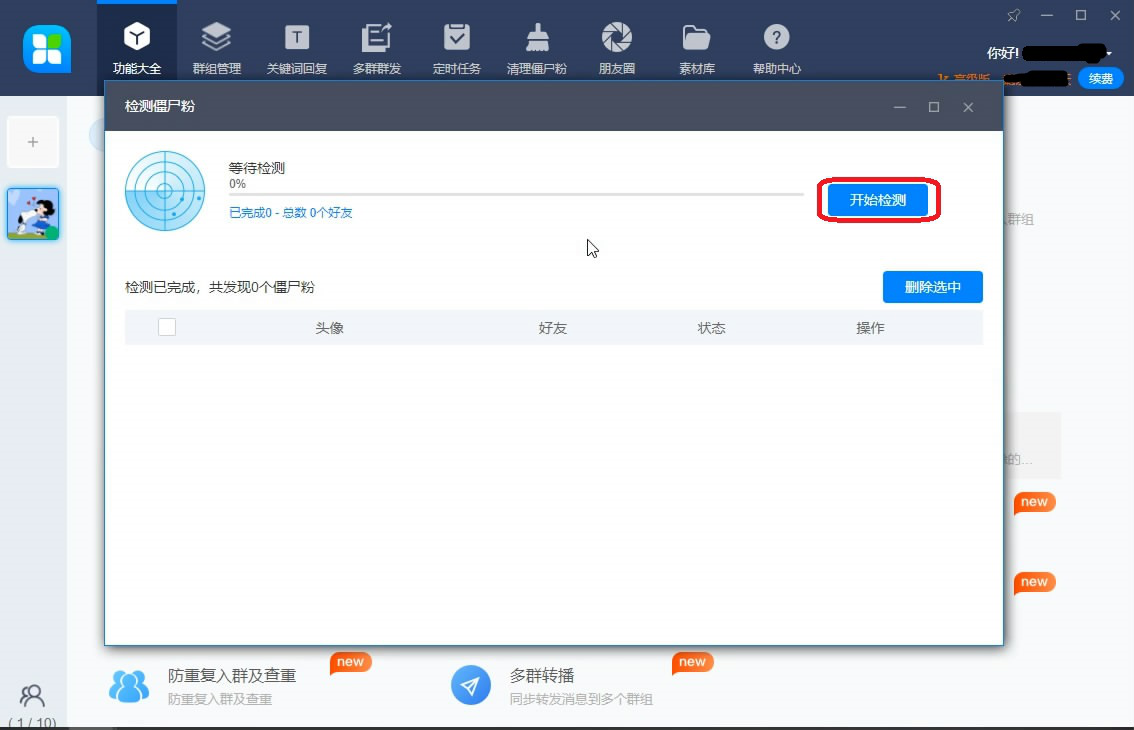Viewport: 1134px width, 730px height.
Task: Click 检测已完成 result summary text
Action: coord(220,287)
